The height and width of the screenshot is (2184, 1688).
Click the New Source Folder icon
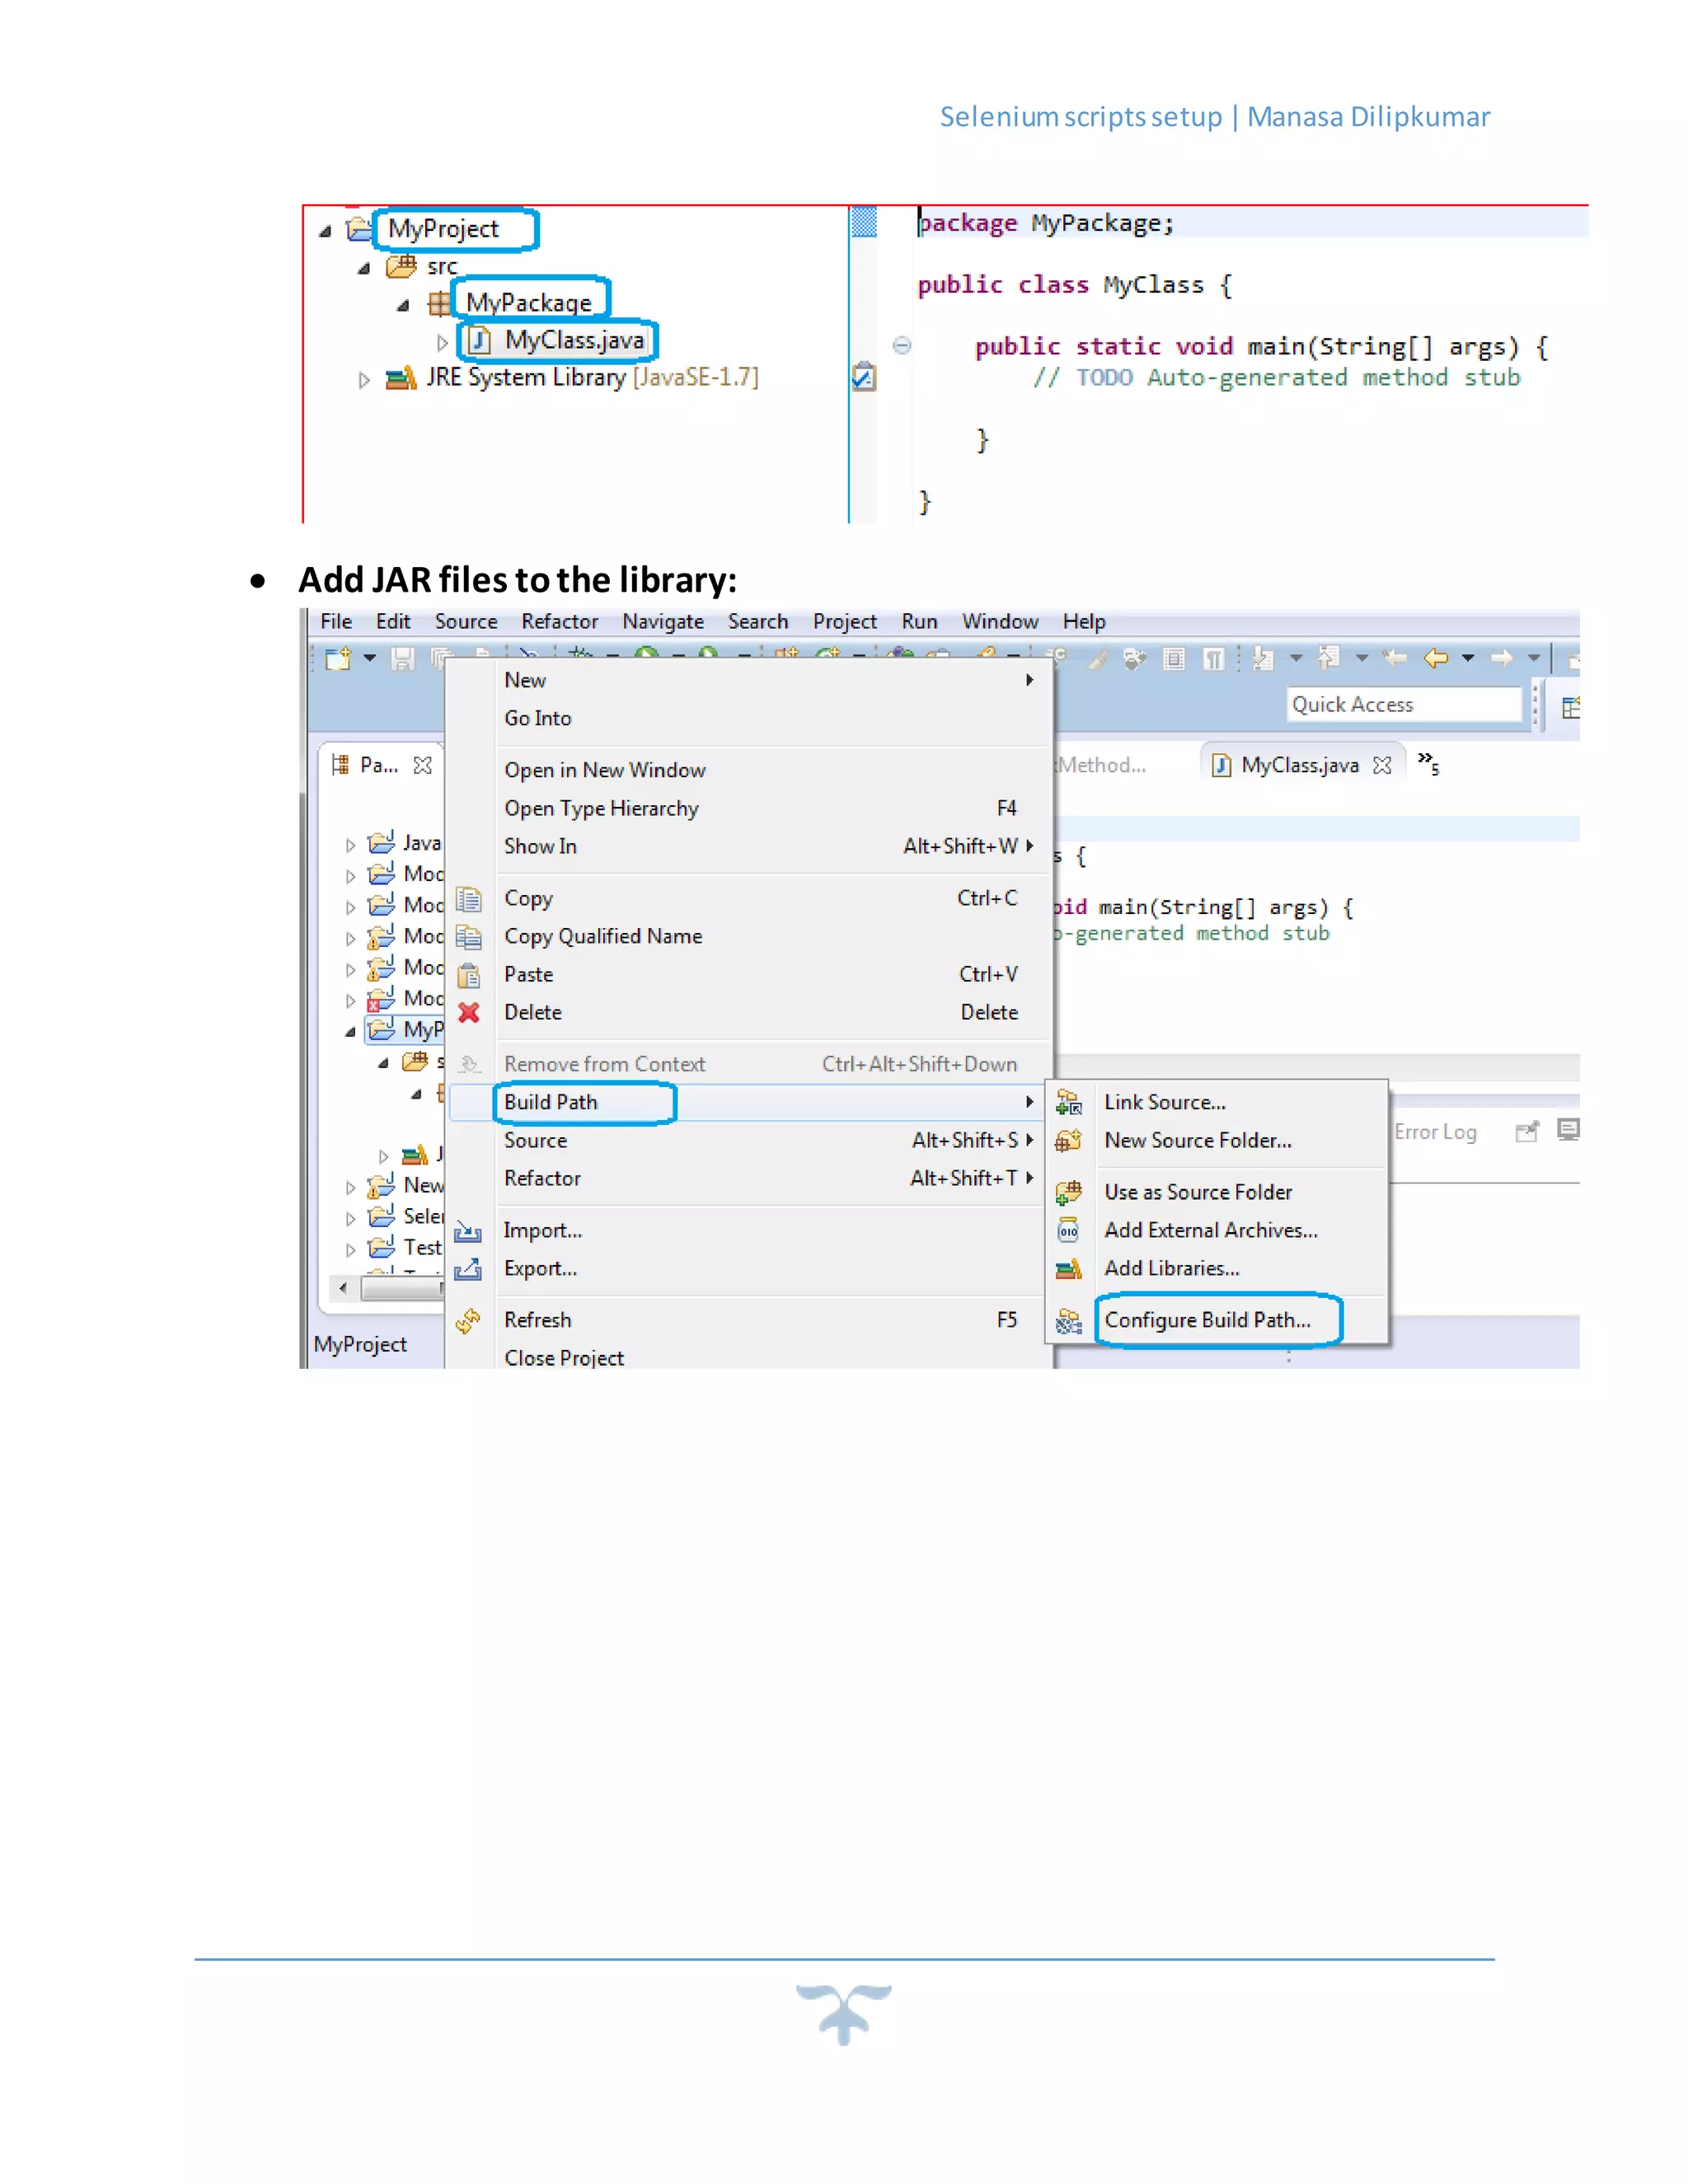click(x=1069, y=1141)
